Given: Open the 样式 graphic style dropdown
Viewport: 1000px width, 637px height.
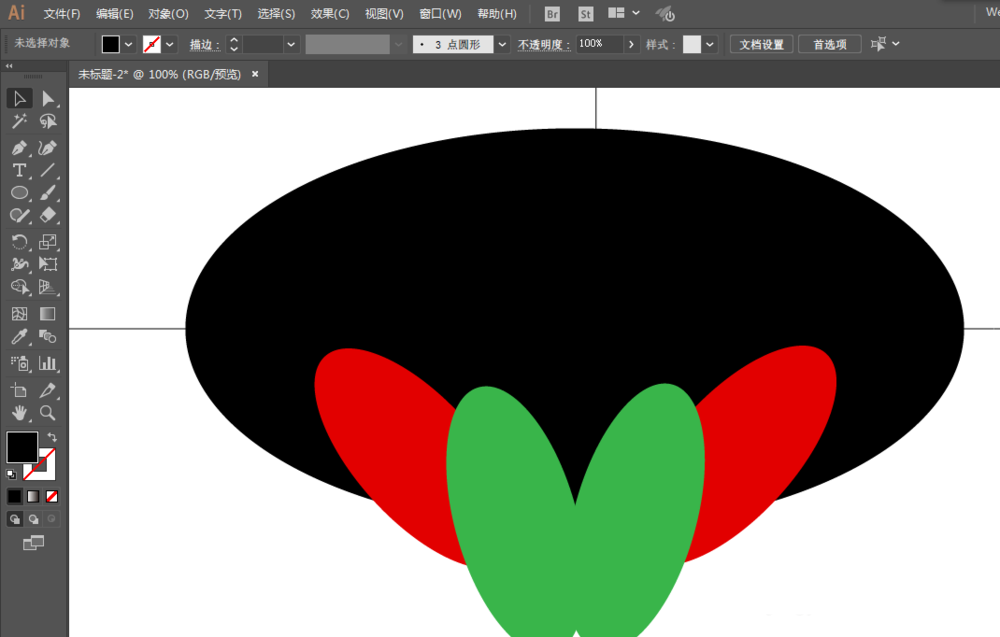Looking at the screenshot, I should click(x=710, y=44).
